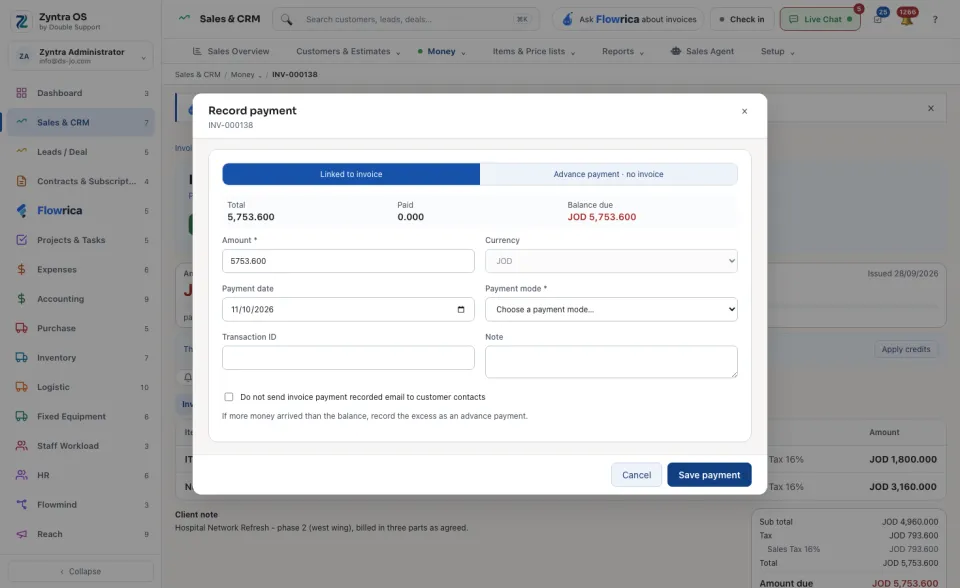The width and height of the screenshot is (960, 588).
Task: Click into the Amount field
Action: [348, 261]
